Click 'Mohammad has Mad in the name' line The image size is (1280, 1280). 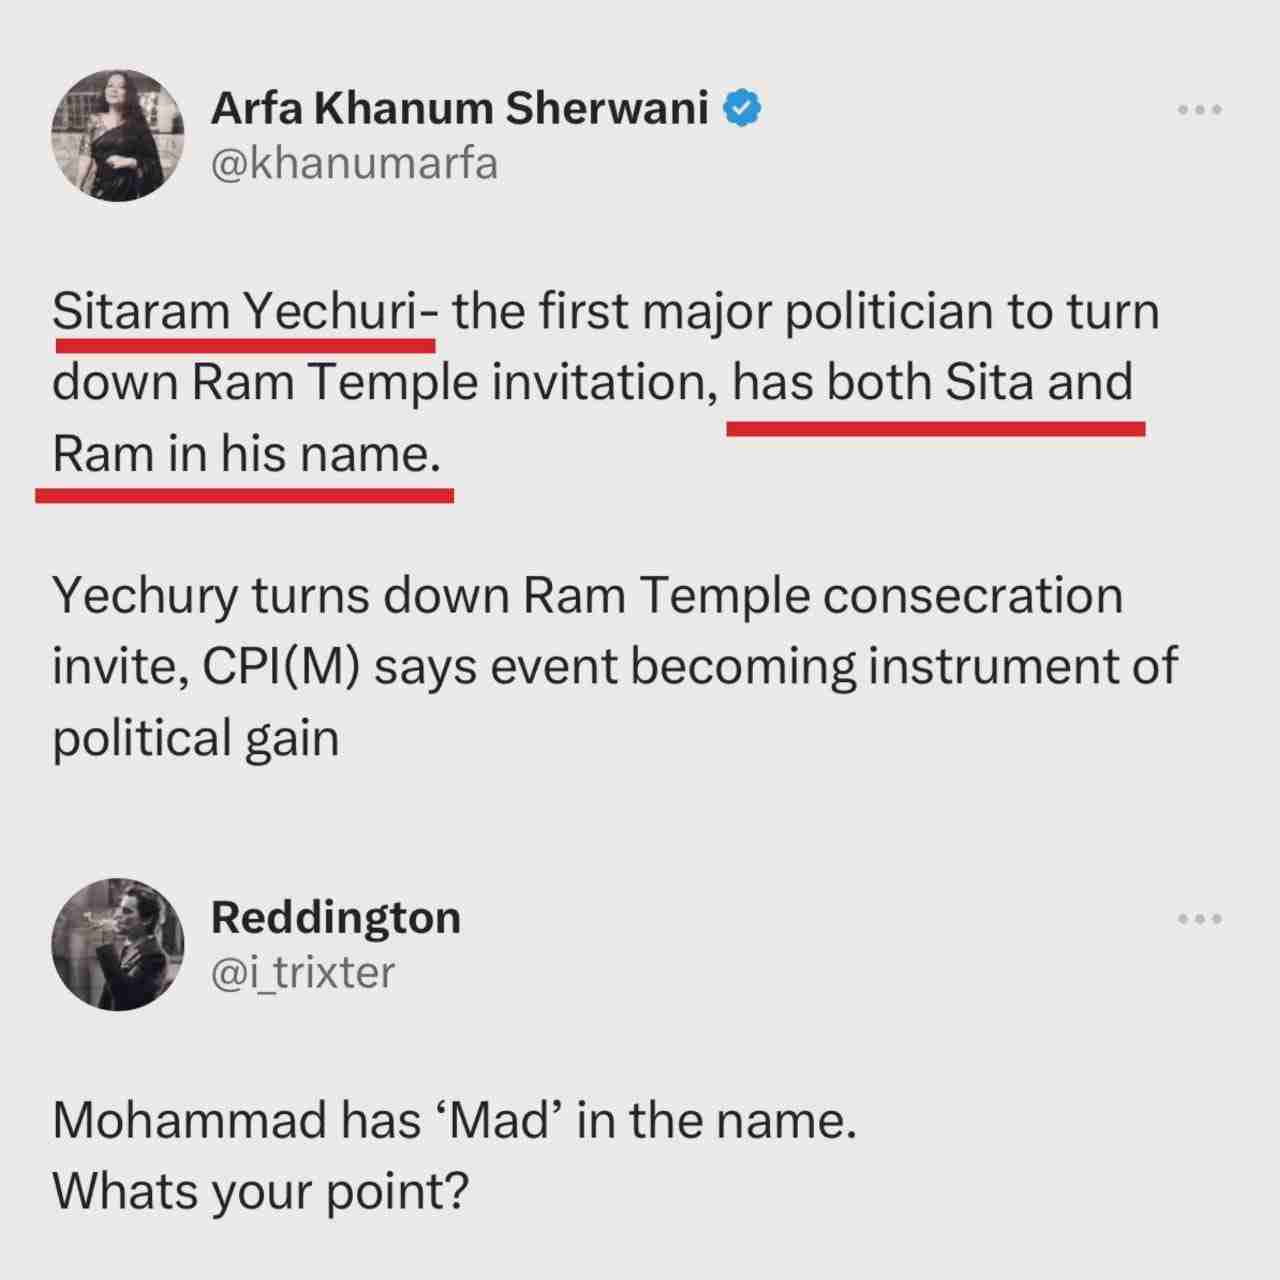coord(454,1119)
